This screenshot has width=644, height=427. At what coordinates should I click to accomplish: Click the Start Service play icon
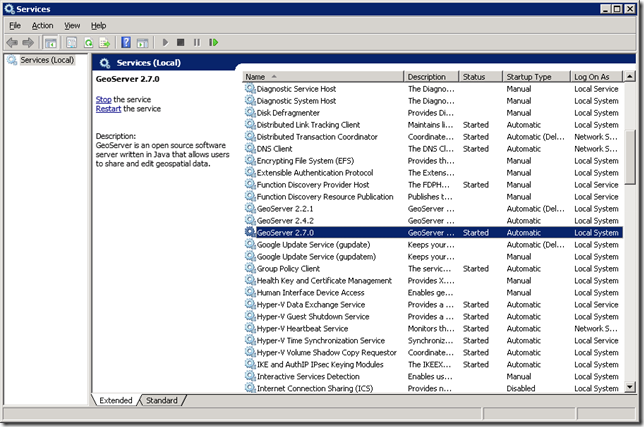coord(165,42)
